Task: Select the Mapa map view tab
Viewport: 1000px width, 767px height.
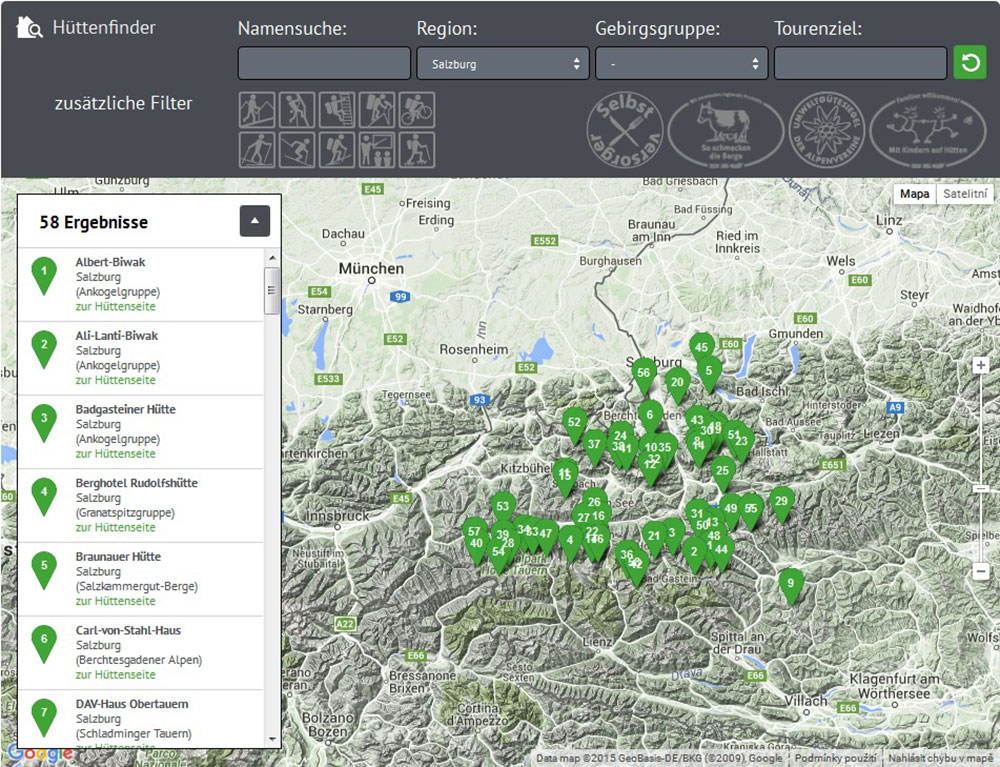Action: tap(914, 194)
